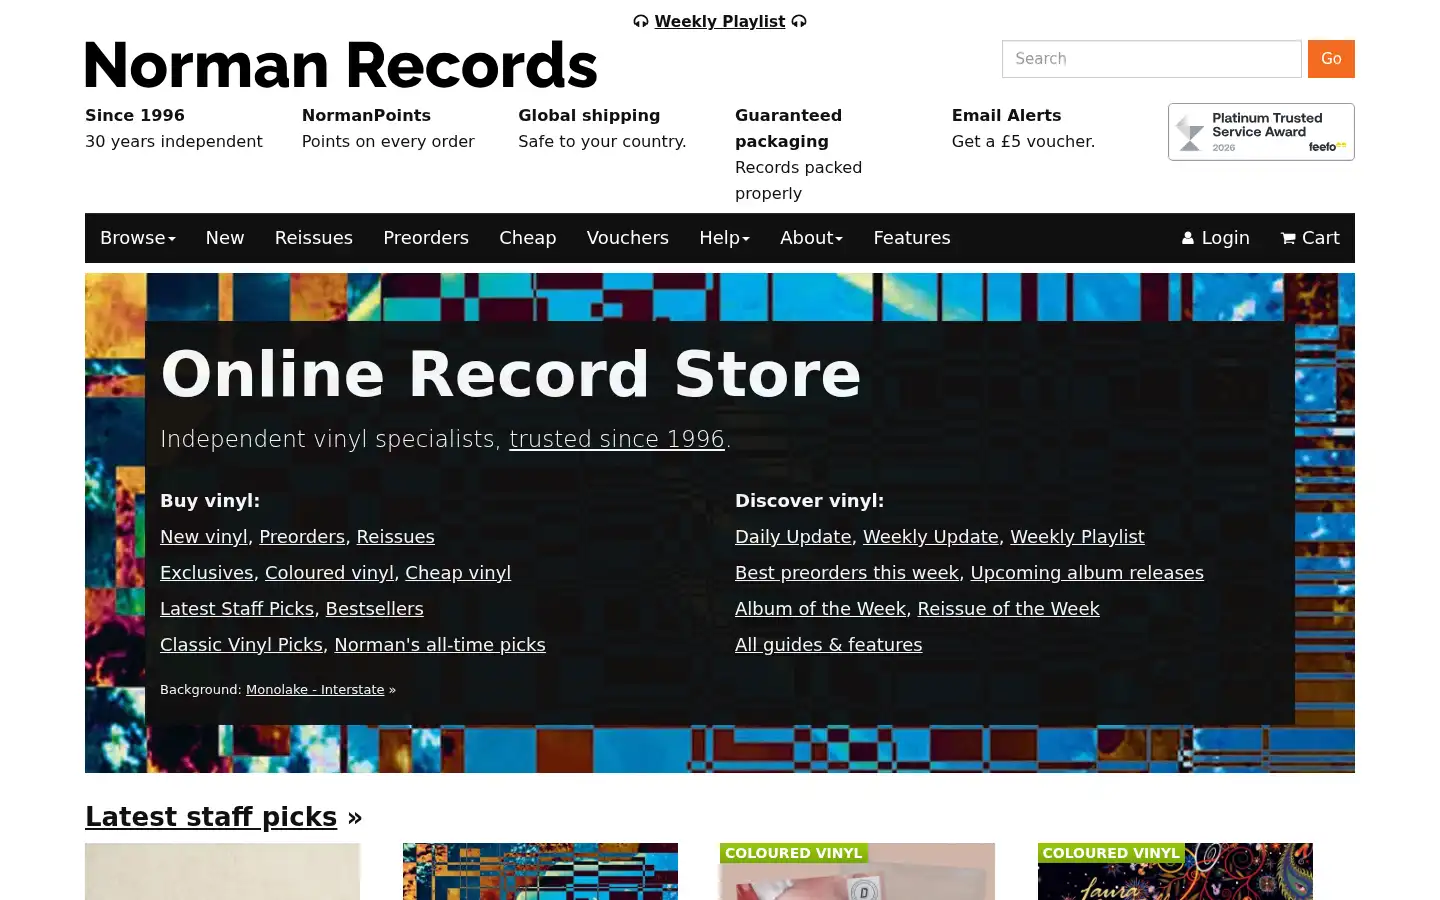Open the Classic Vinyl Picks link

pos(241,645)
